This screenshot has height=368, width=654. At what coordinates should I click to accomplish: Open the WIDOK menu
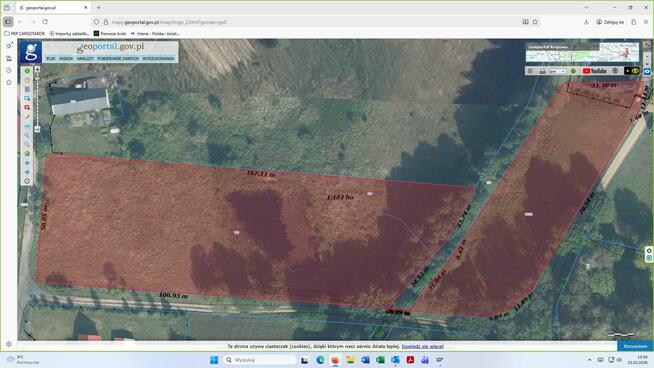(66, 58)
